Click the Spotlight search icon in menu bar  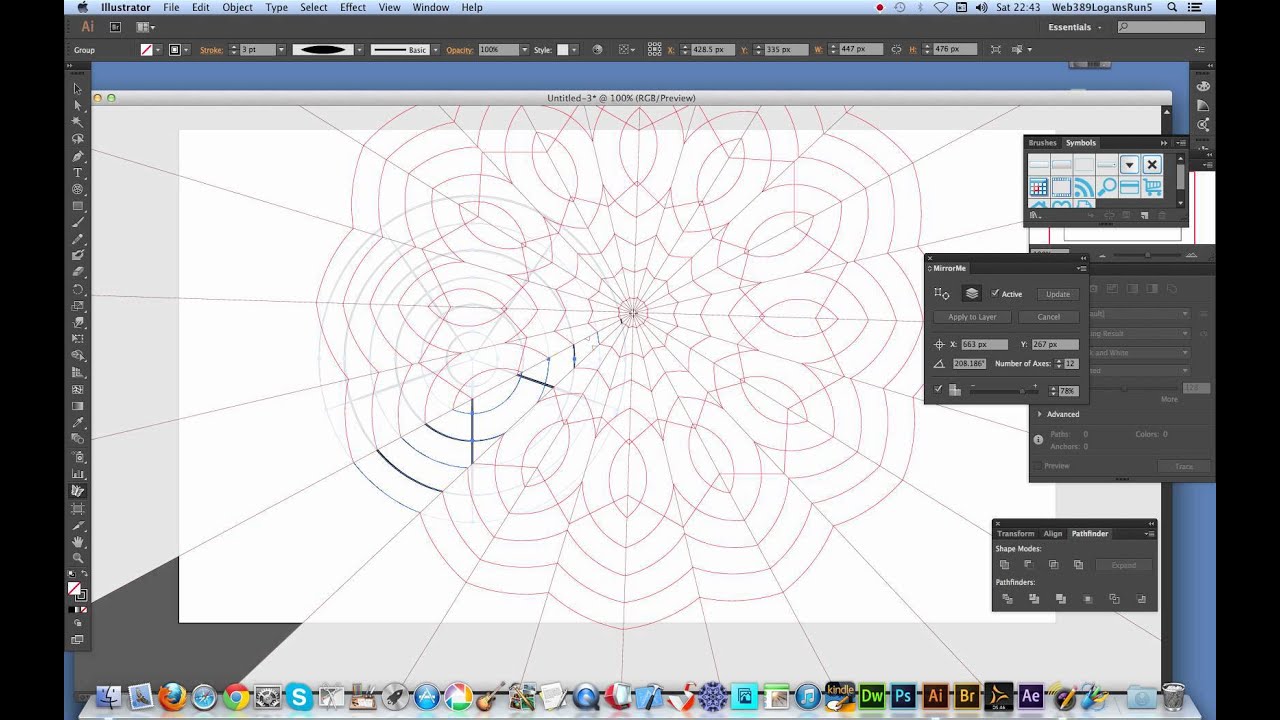point(1172,7)
